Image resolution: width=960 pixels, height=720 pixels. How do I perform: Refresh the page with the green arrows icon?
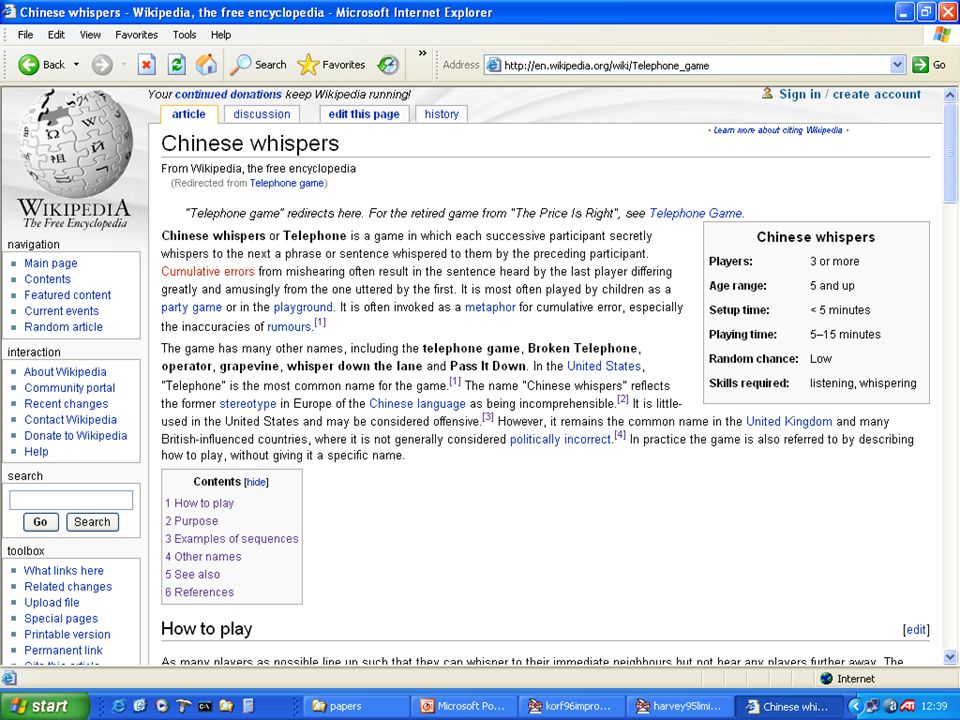tap(176, 64)
